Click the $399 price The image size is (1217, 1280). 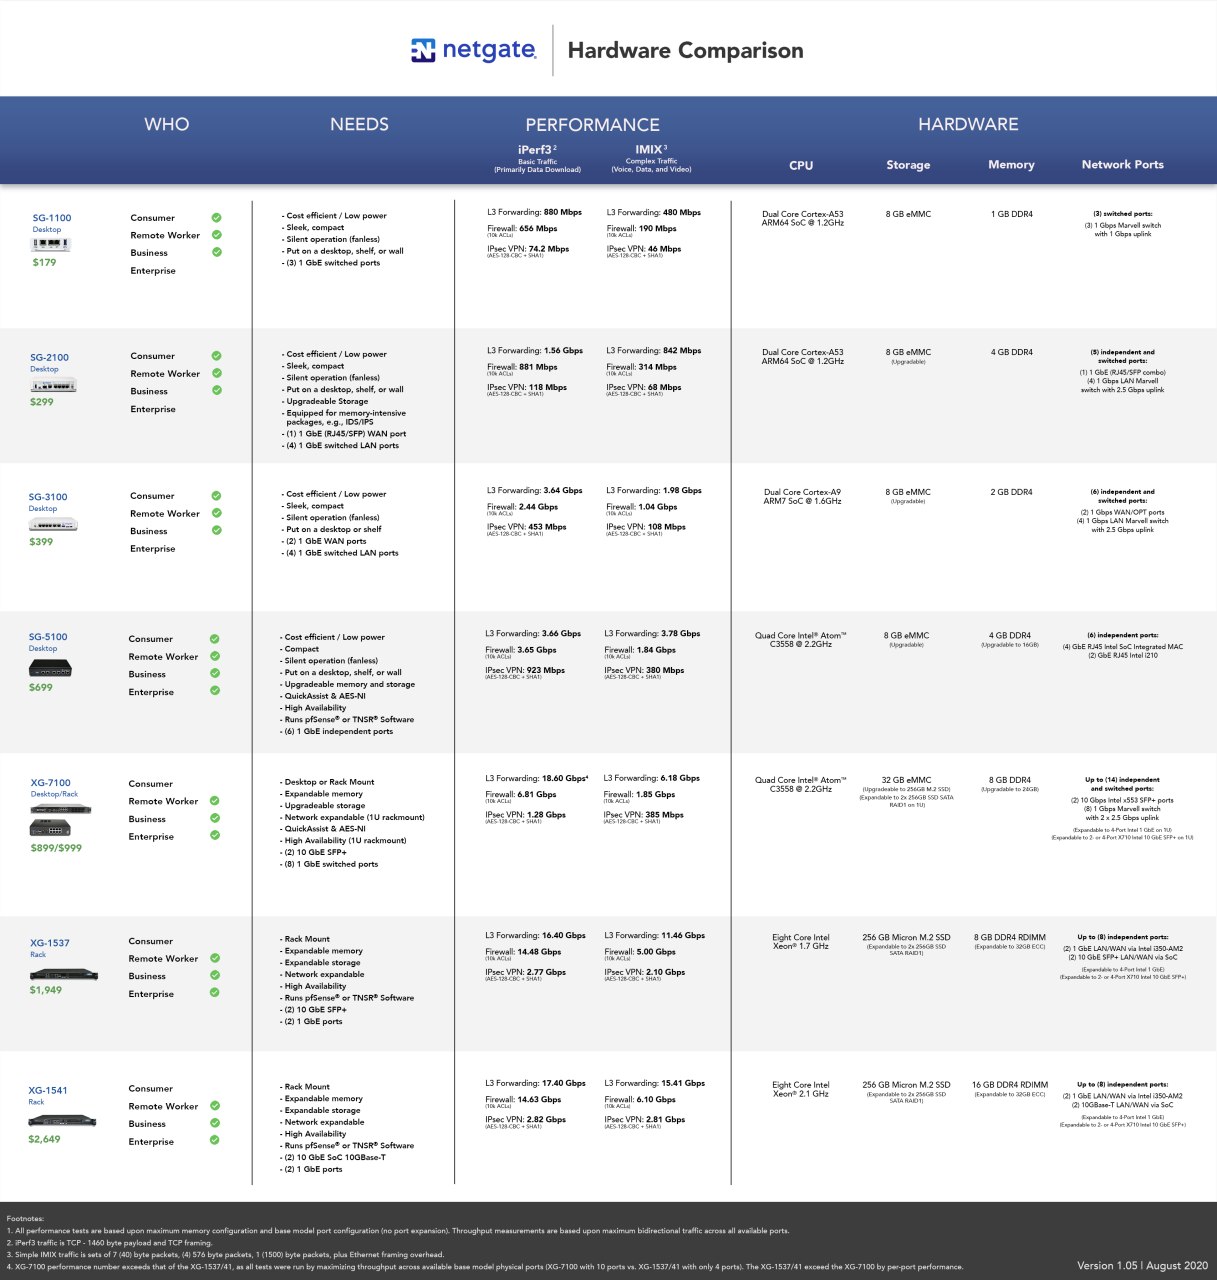coord(41,541)
